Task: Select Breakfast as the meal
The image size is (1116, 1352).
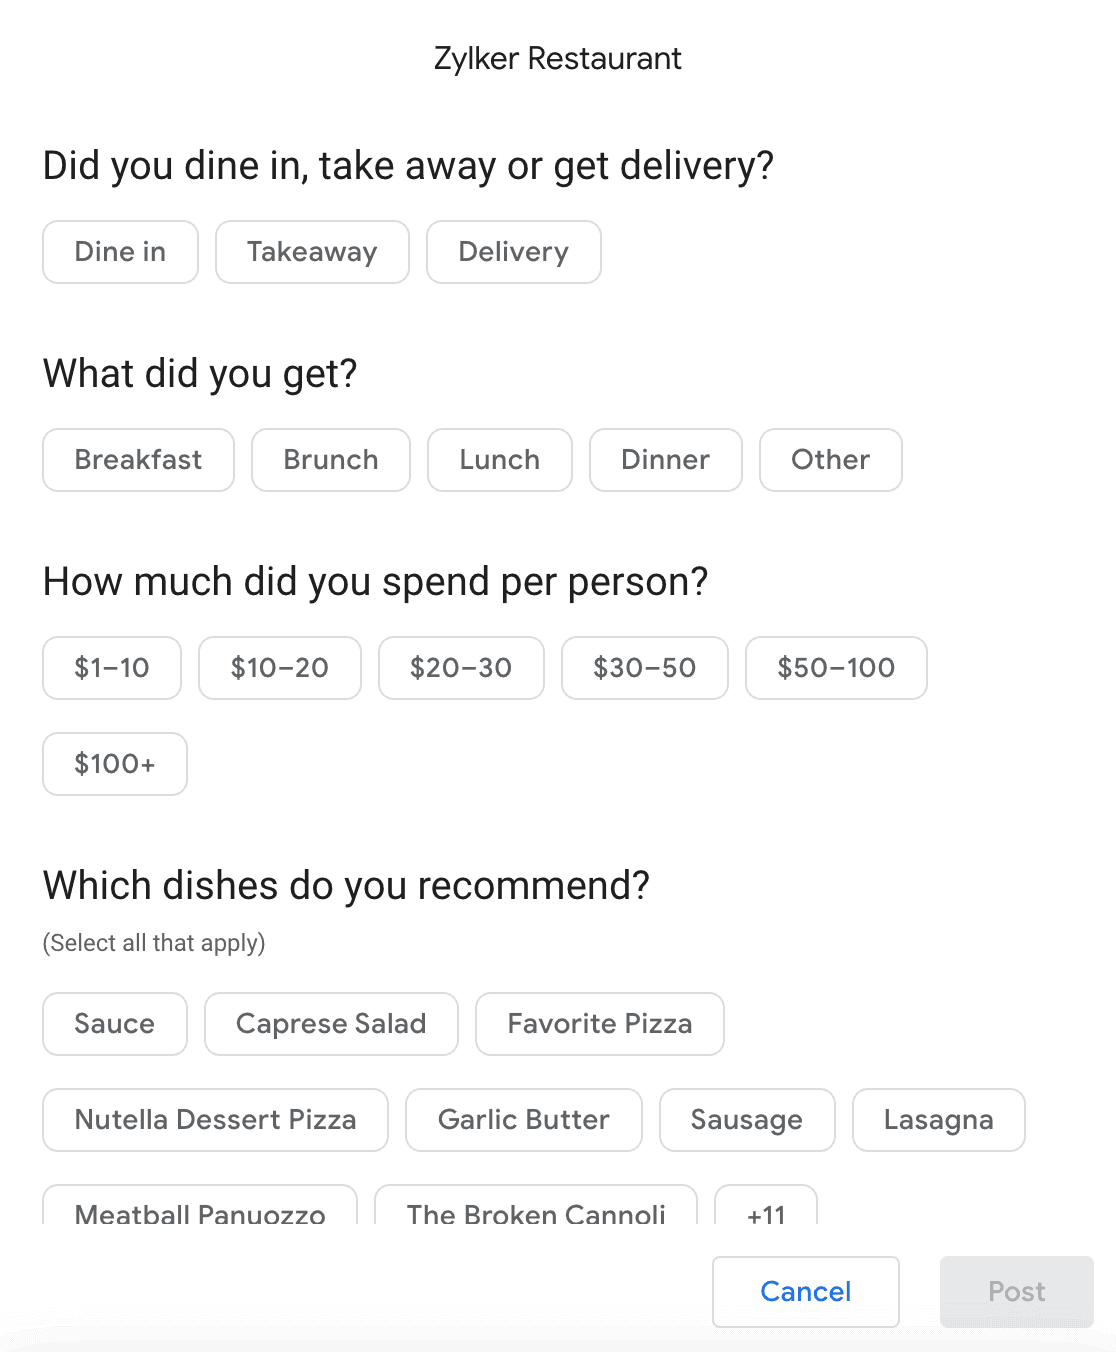Action: tap(138, 460)
